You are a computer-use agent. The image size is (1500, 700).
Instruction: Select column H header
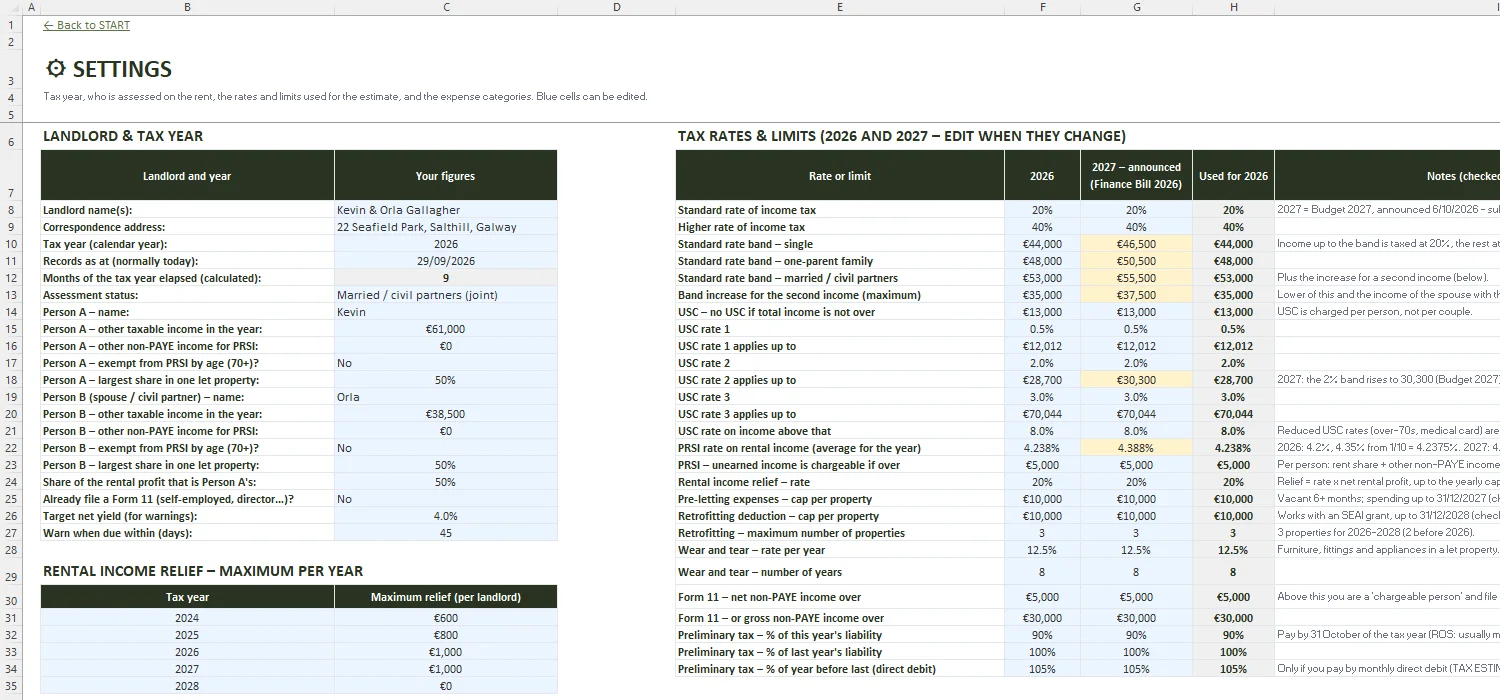1233,7
